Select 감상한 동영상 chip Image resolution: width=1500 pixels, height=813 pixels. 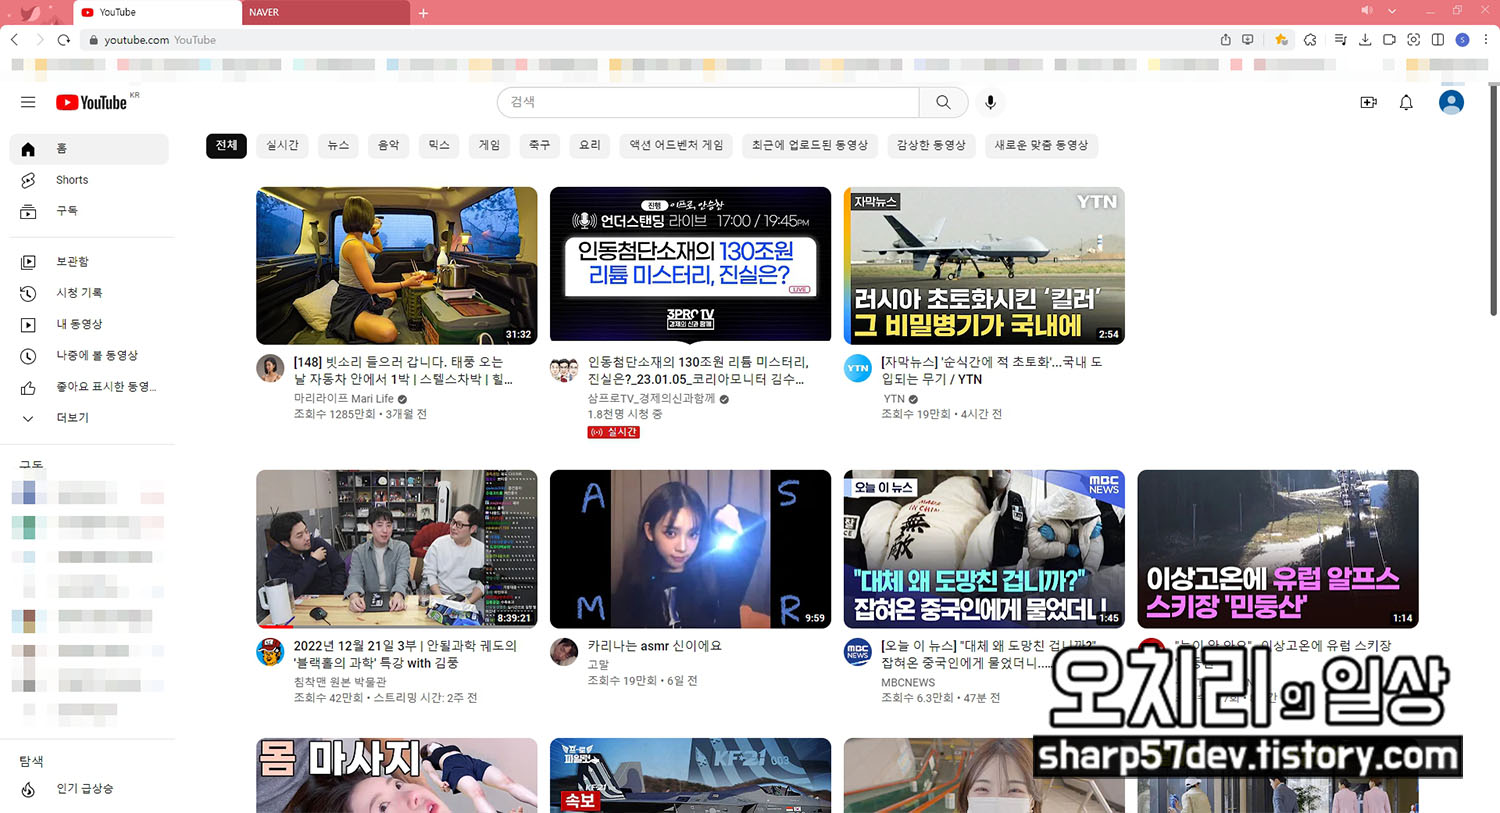(x=931, y=146)
